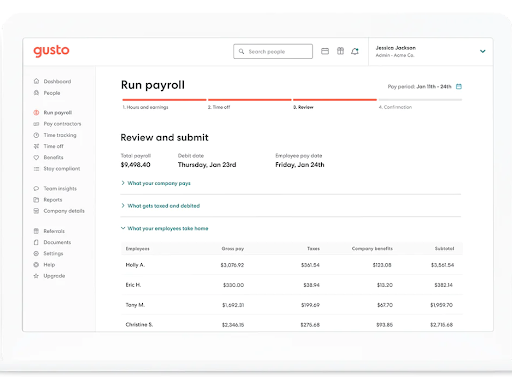Click the Company details icon

(x=36, y=211)
